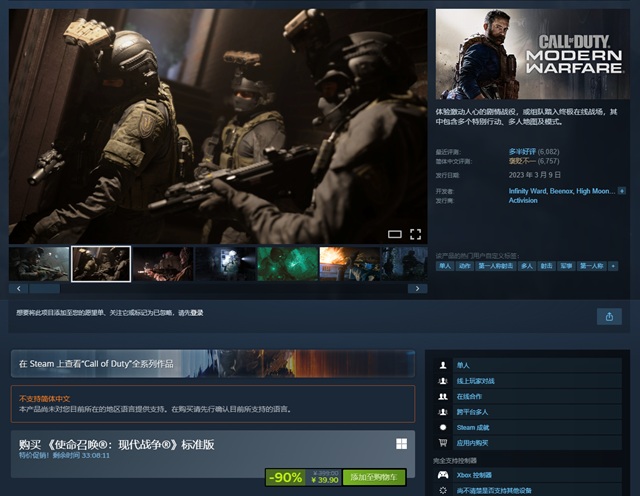Click the 应用内购买 in-app purchases icon

[x=443, y=442]
